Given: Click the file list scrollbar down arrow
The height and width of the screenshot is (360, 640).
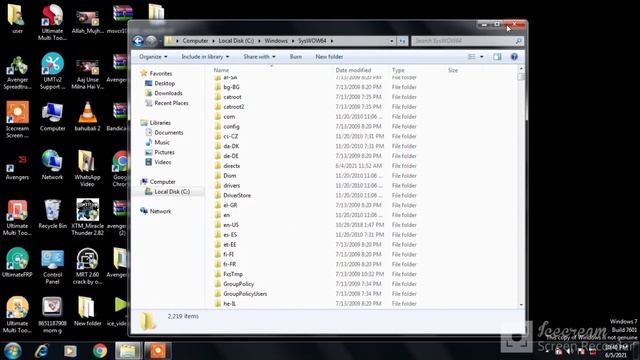Looking at the screenshot, I should click(x=521, y=305).
